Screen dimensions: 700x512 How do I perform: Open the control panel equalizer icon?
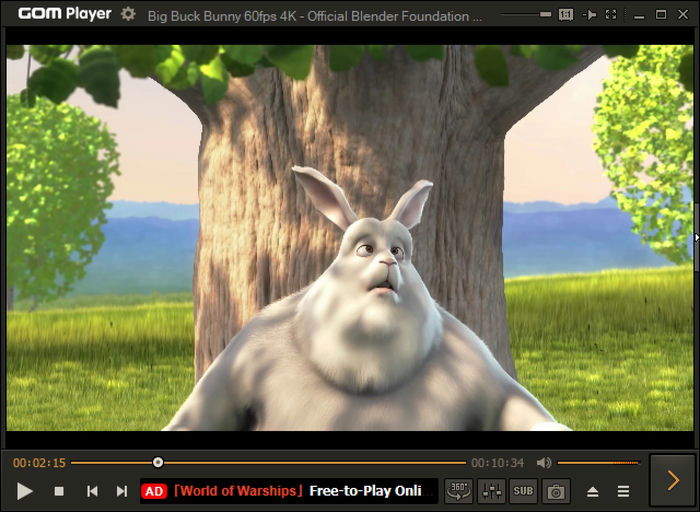tap(492, 491)
